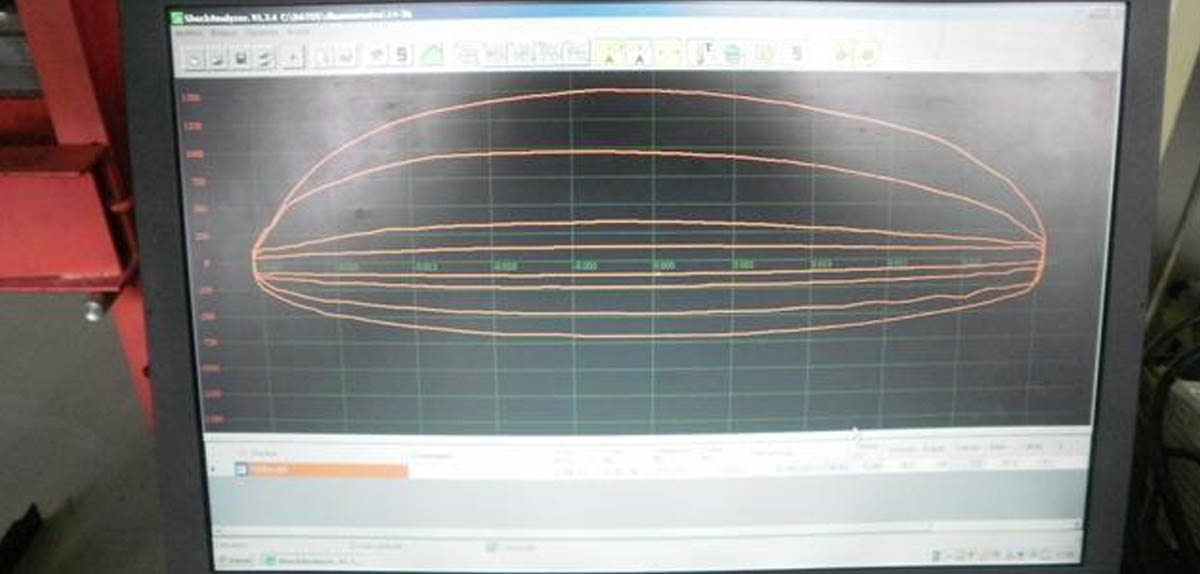Open the rightmost menu in the menu bar
1200x574 pixels.
pyautogui.click(x=298, y=32)
